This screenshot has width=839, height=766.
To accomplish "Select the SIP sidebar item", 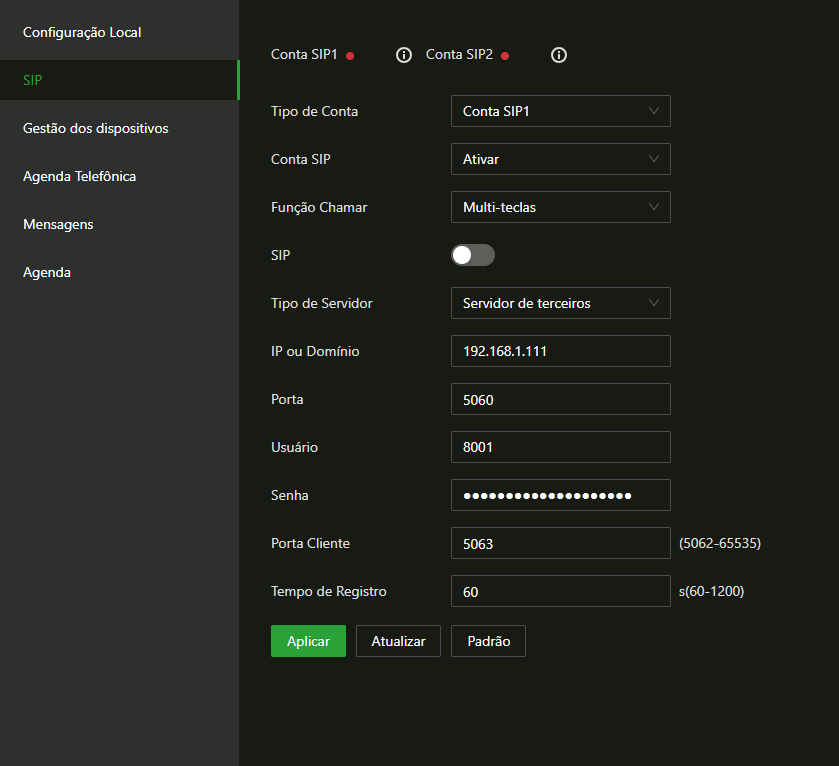I will [x=119, y=80].
